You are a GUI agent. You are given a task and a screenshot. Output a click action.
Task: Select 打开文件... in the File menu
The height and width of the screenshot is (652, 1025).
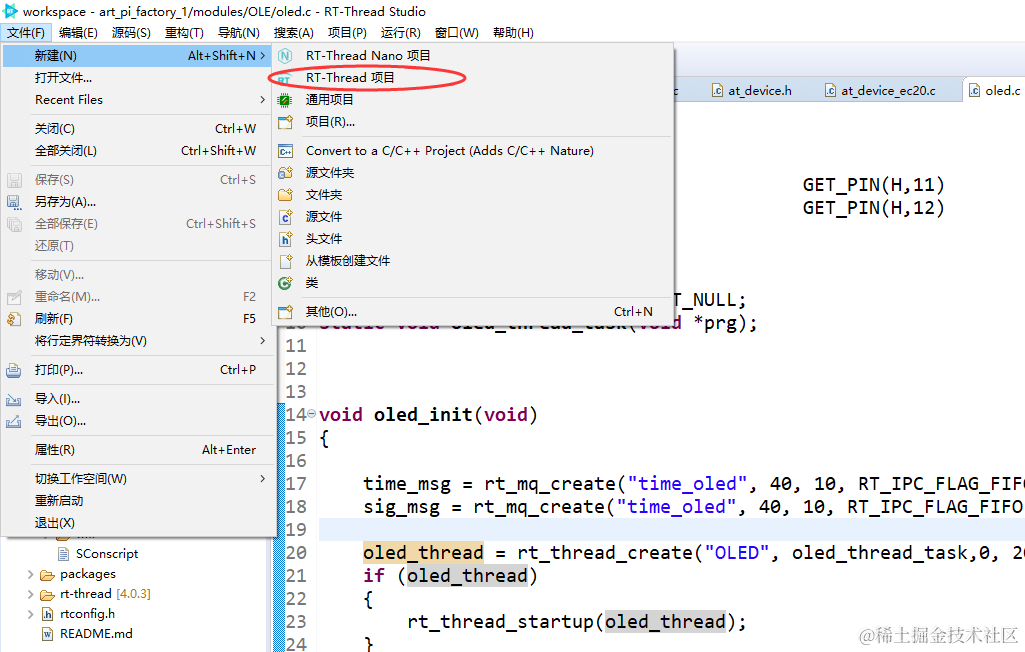[138, 78]
